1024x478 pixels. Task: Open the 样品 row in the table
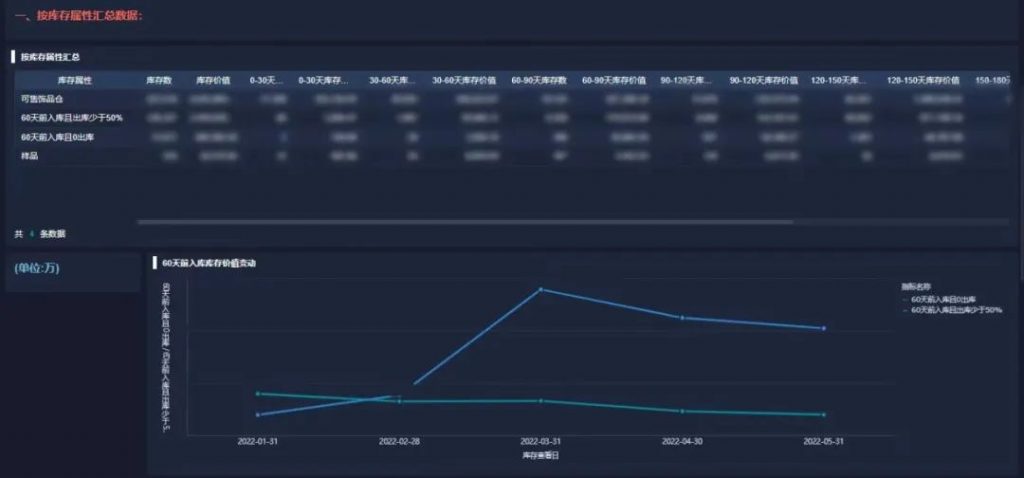[x=30, y=156]
